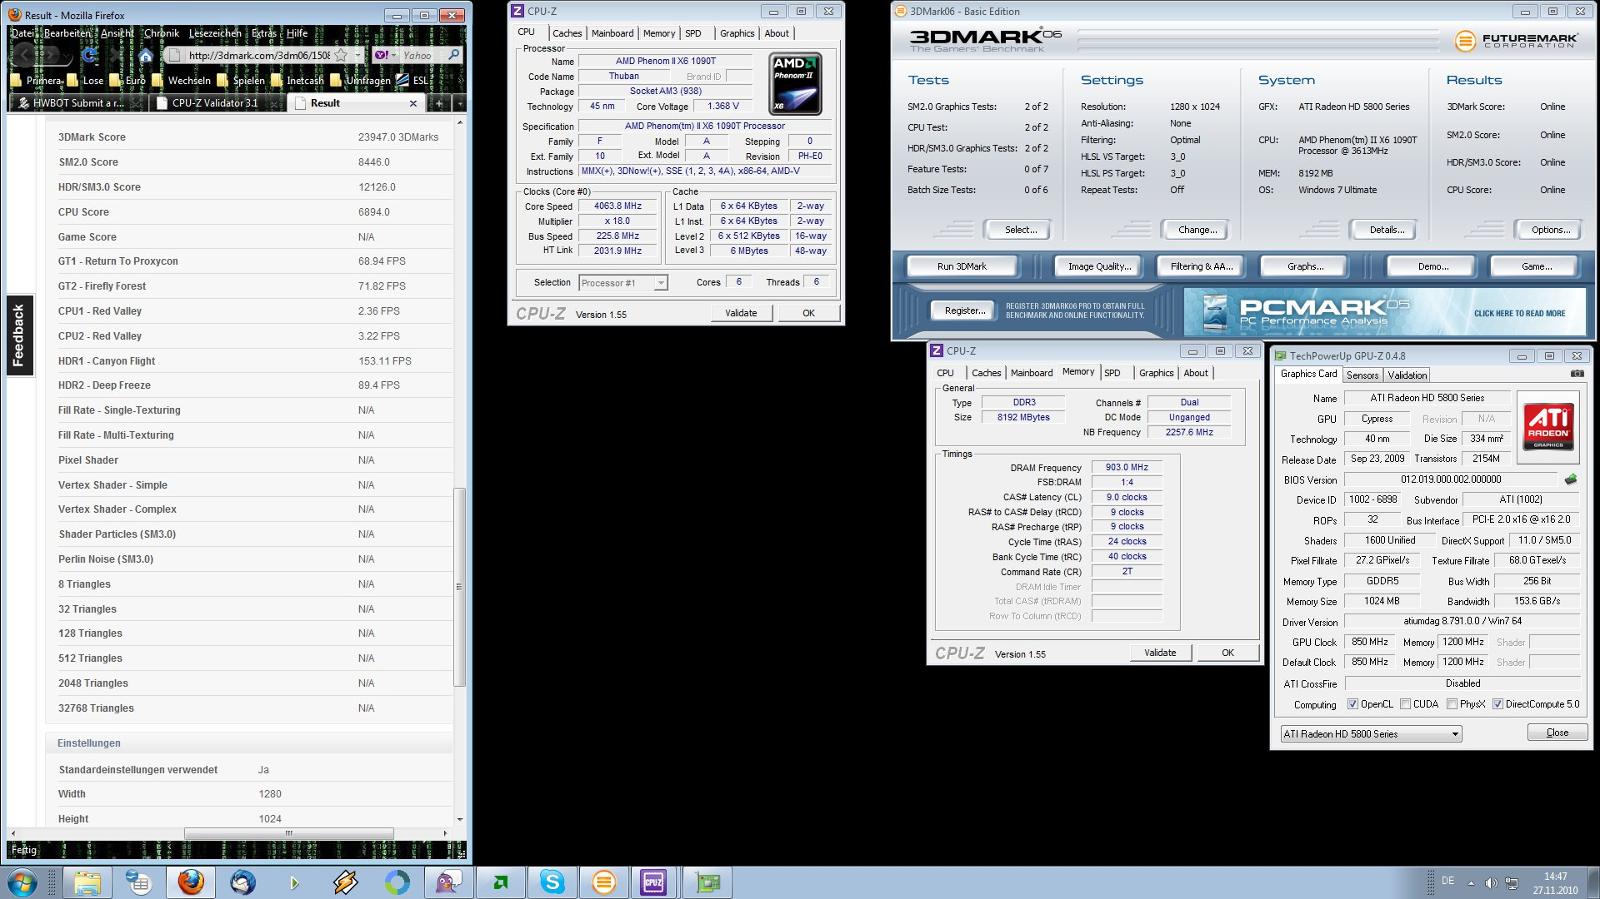Open SPD tab in the CPU-Z memory window
1600x899 pixels.
click(x=1112, y=373)
